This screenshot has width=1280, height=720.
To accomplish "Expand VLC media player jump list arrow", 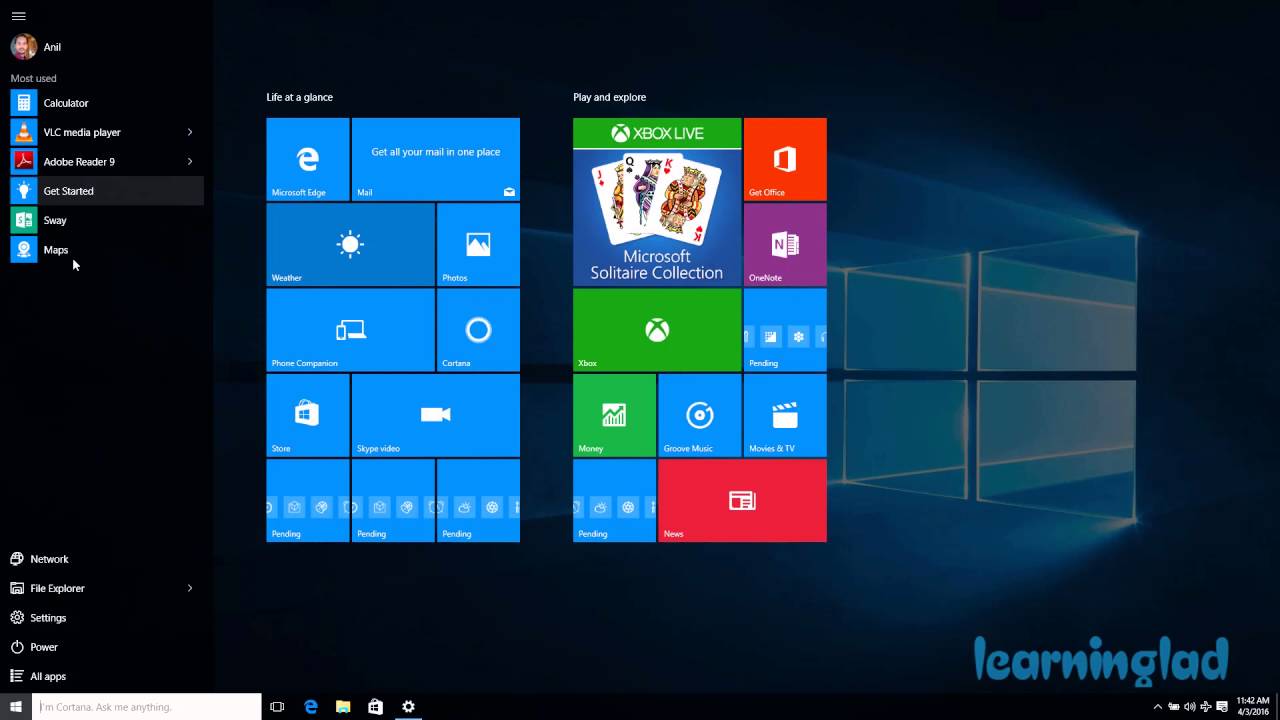I will pyautogui.click(x=190, y=132).
